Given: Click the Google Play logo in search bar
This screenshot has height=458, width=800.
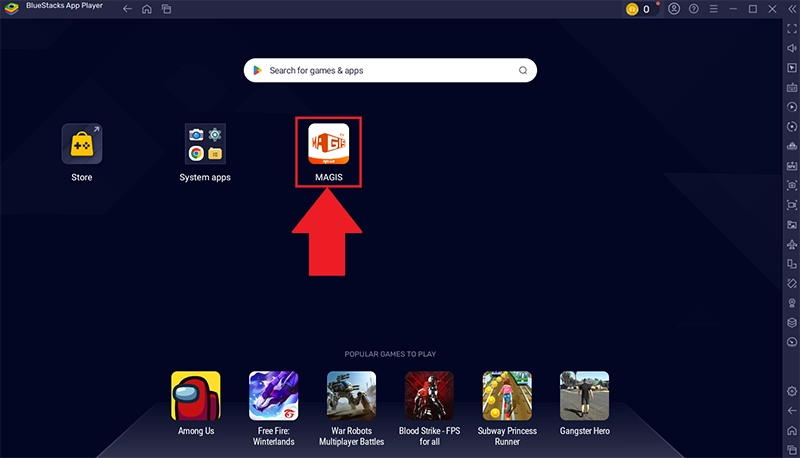Looking at the screenshot, I should 258,70.
